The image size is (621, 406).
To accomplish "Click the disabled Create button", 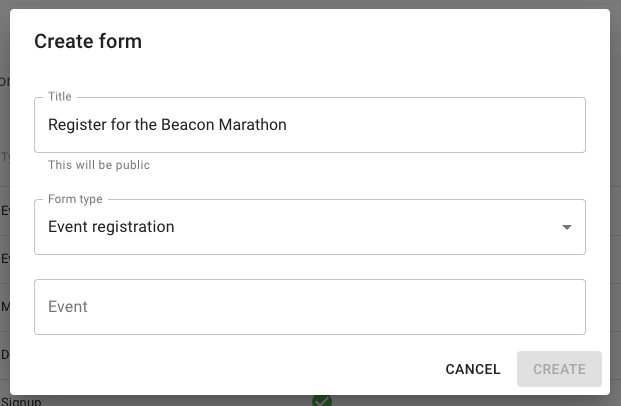I will click(x=559, y=369).
